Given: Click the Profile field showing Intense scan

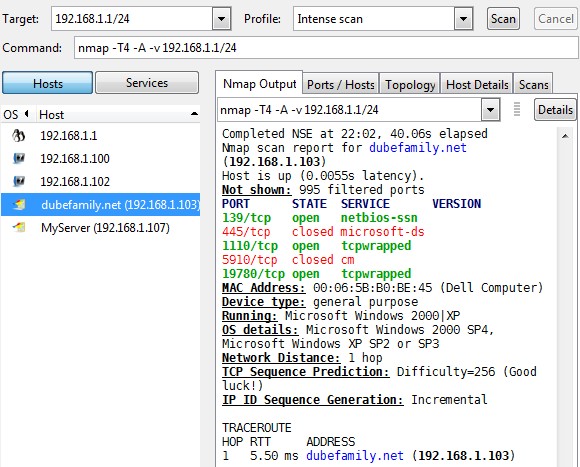Looking at the screenshot, I should (x=374, y=18).
